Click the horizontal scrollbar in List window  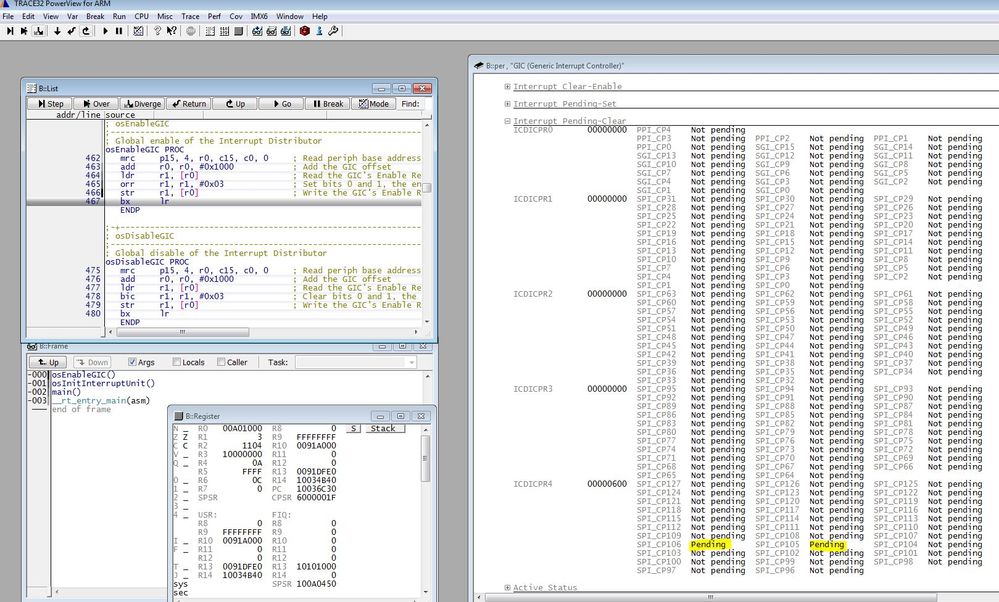point(264,332)
